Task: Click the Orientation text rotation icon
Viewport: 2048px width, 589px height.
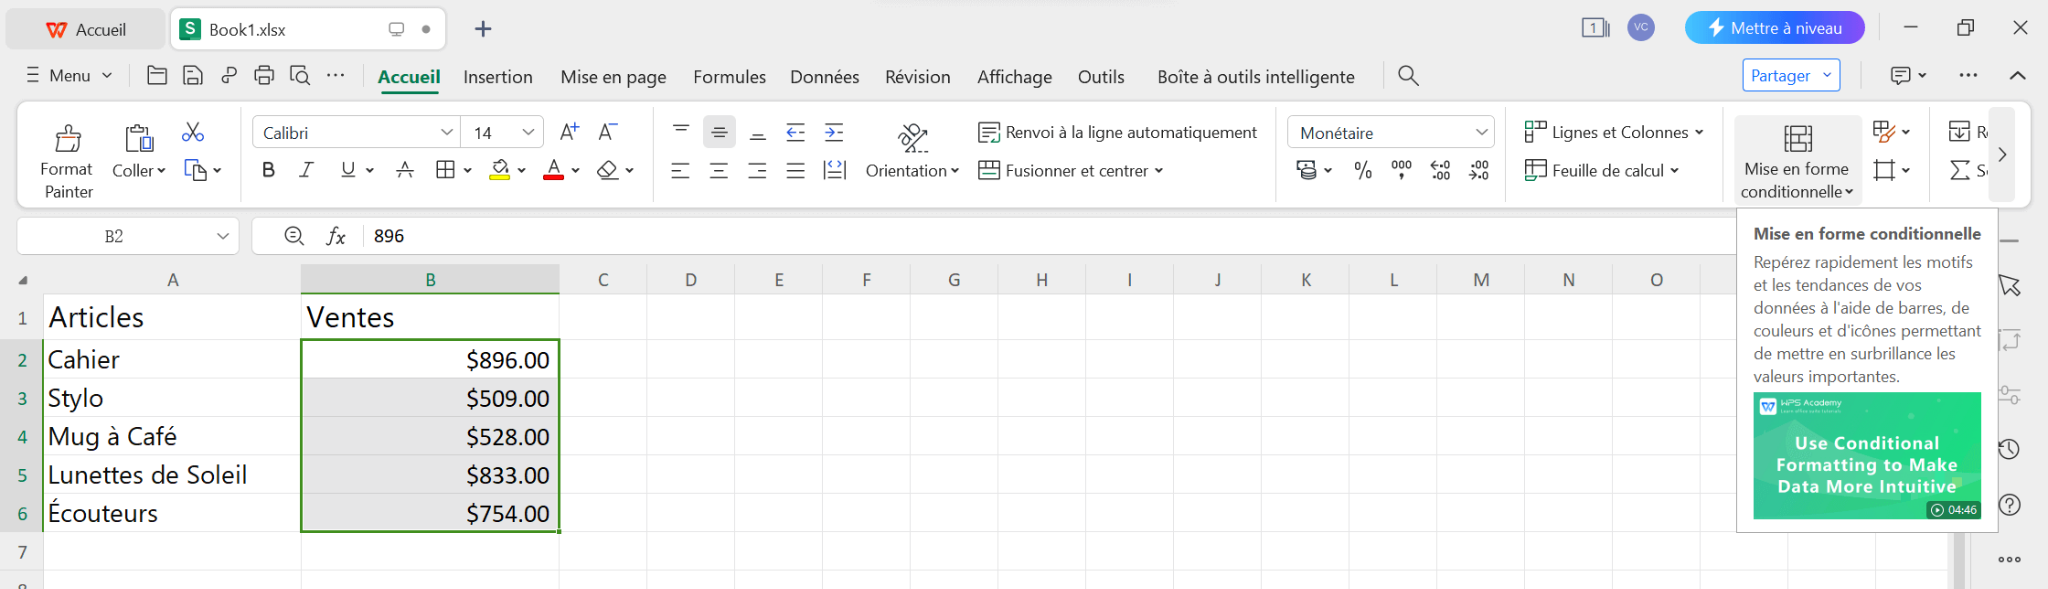Action: pyautogui.click(x=912, y=137)
